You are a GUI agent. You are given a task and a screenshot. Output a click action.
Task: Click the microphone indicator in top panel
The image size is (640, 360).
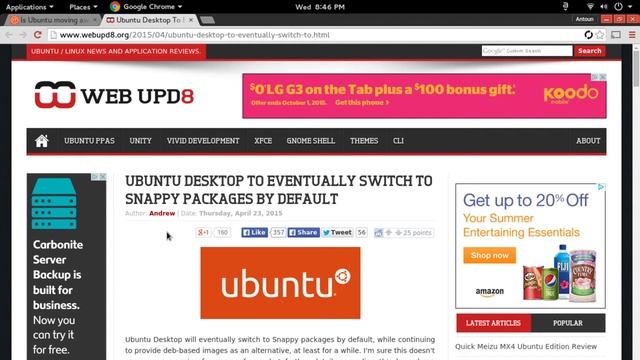565,7
